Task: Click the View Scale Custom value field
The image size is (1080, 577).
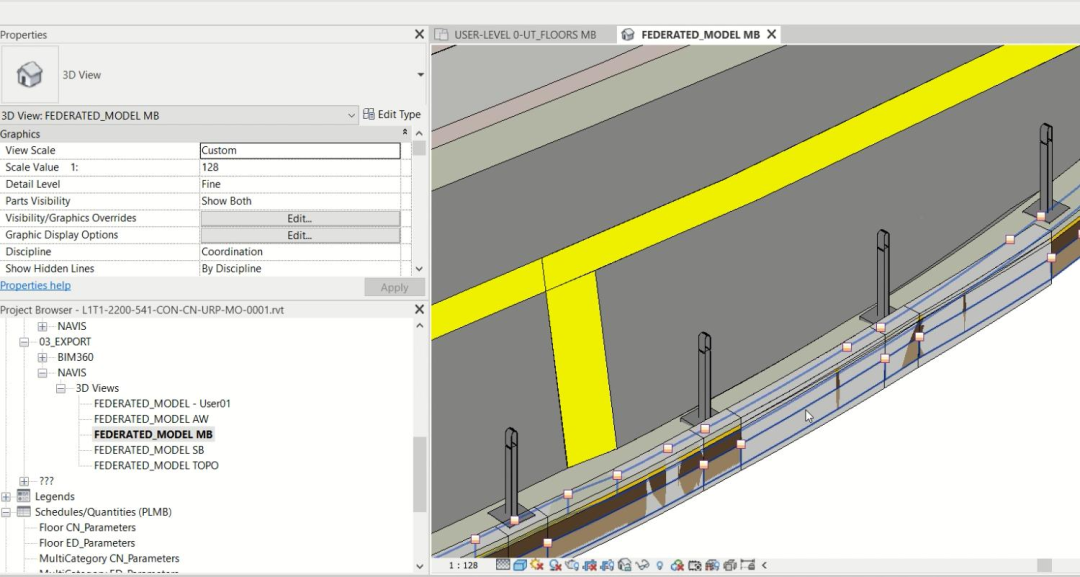Action: click(x=300, y=150)
